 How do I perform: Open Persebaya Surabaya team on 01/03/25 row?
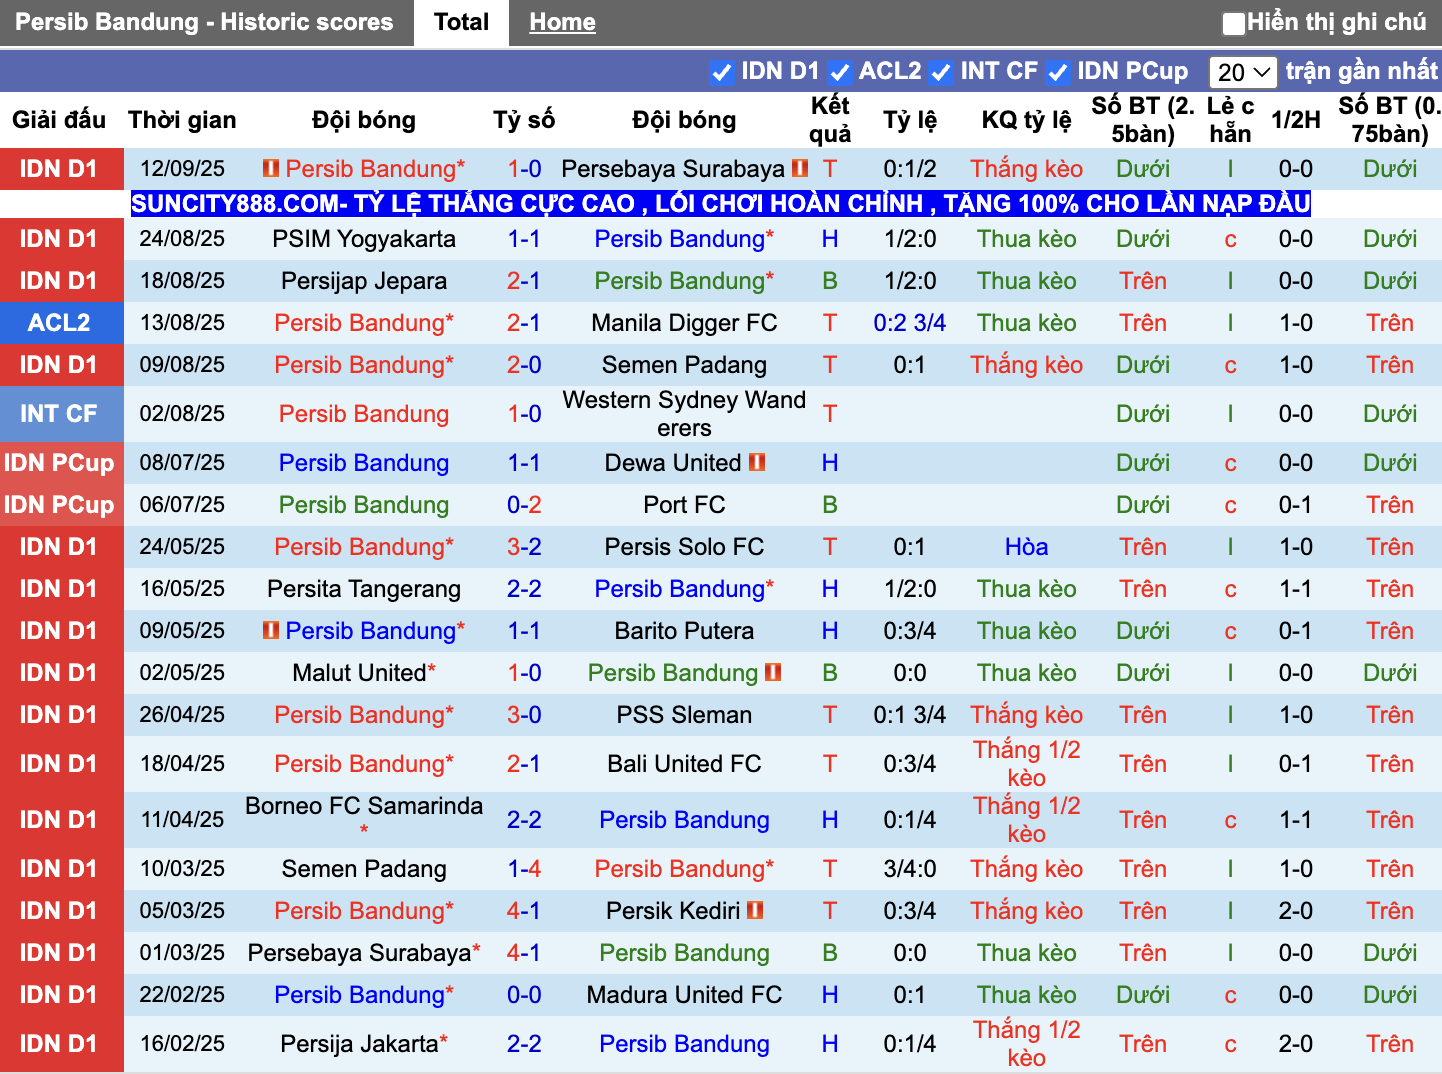[x=359, y=953]
